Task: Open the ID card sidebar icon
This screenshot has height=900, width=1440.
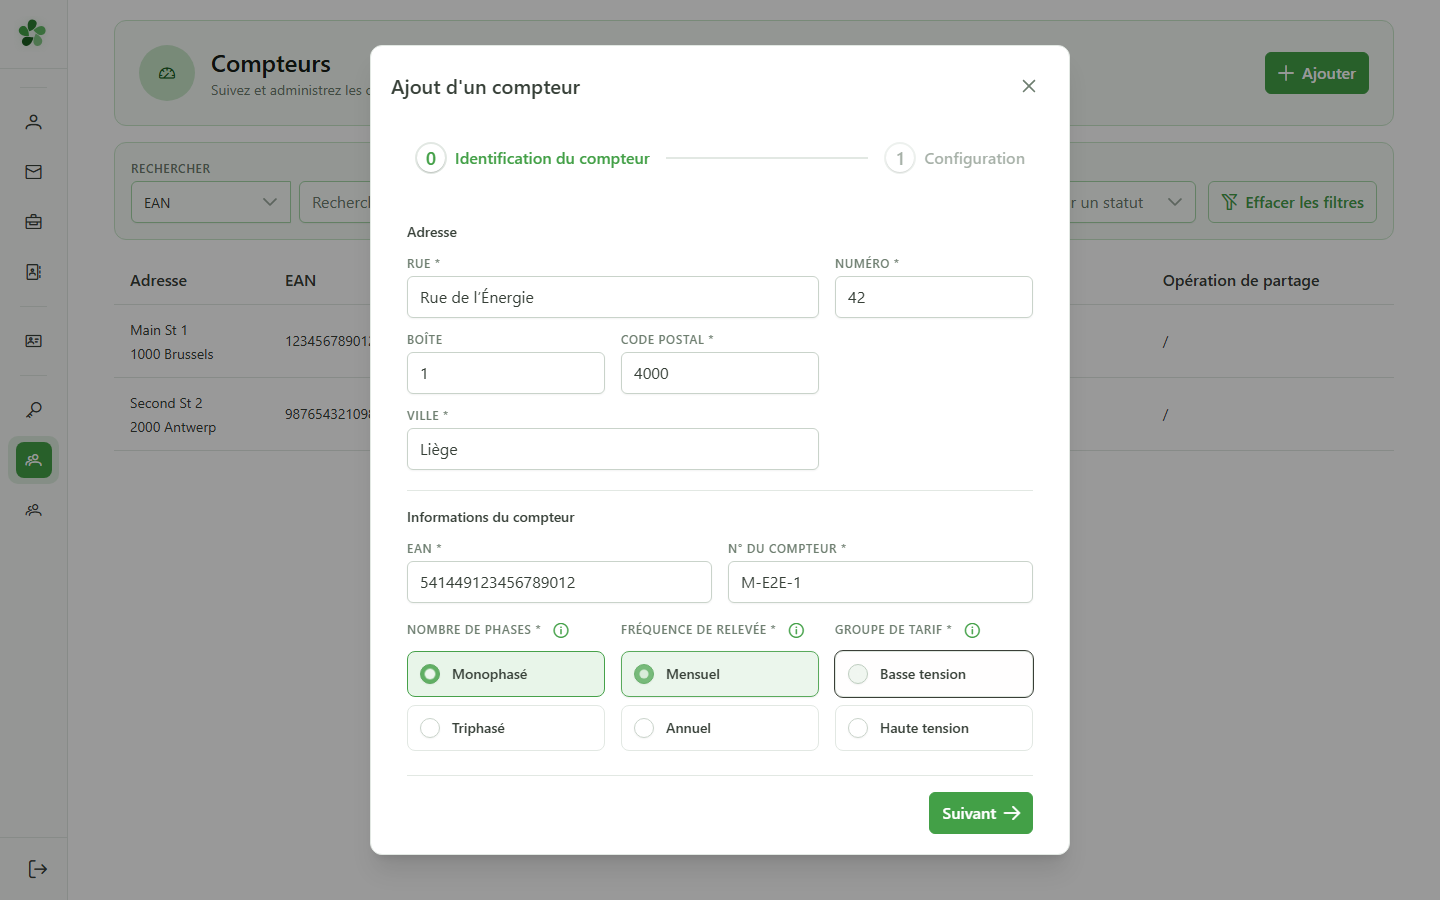Action: click(34, 341)
